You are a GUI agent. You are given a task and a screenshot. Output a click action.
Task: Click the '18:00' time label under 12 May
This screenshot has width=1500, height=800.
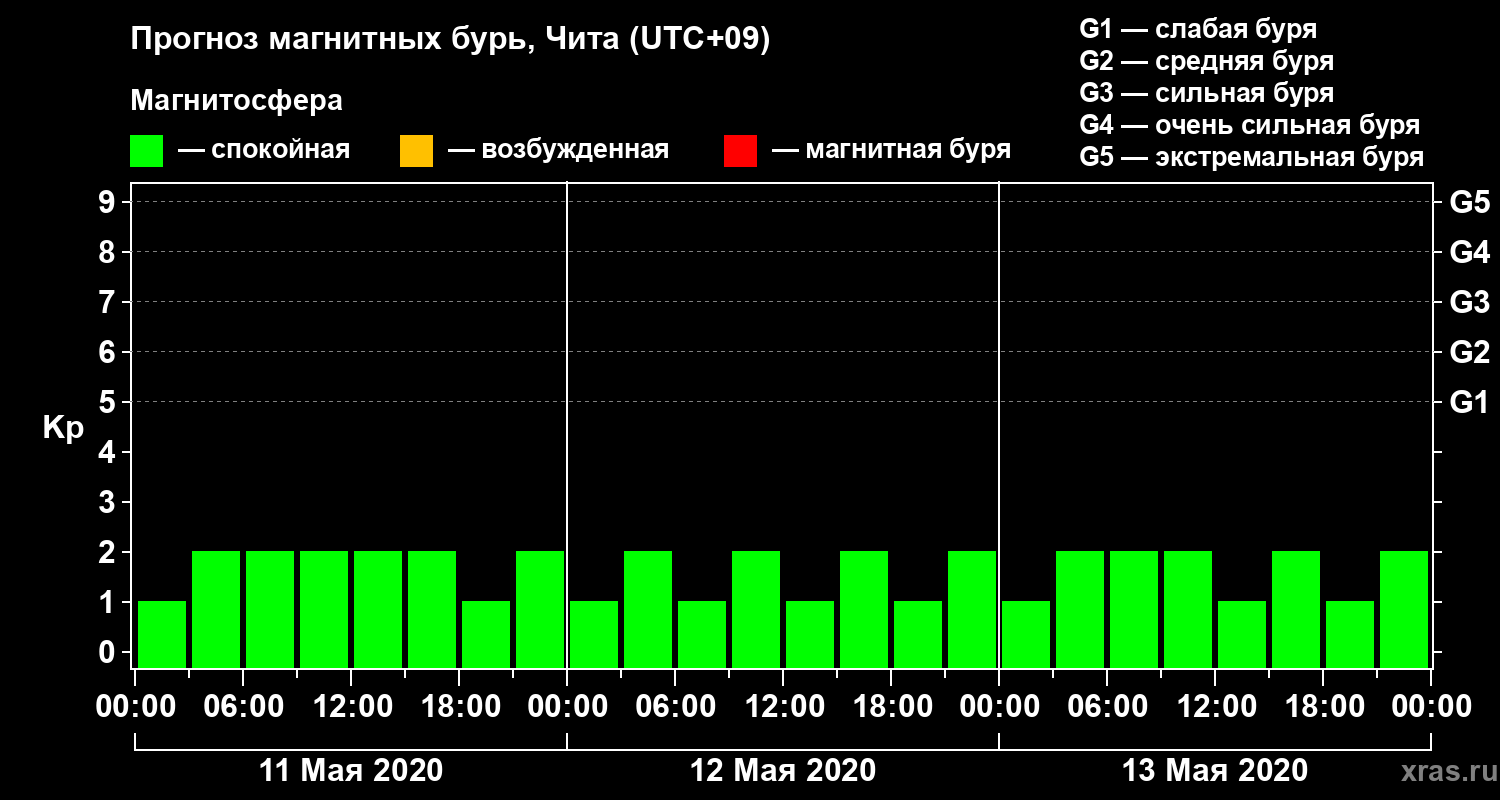(x=891, y=706)
